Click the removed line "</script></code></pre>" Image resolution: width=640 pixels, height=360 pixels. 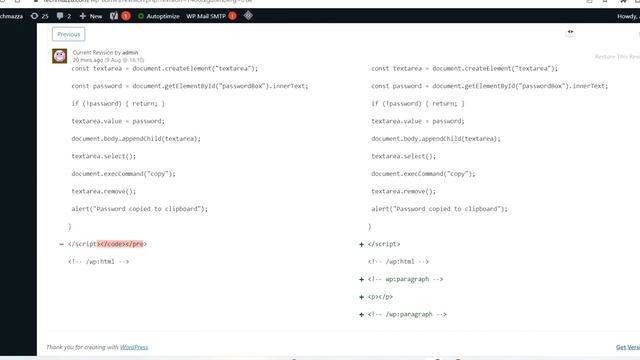(x=107, y=244)
